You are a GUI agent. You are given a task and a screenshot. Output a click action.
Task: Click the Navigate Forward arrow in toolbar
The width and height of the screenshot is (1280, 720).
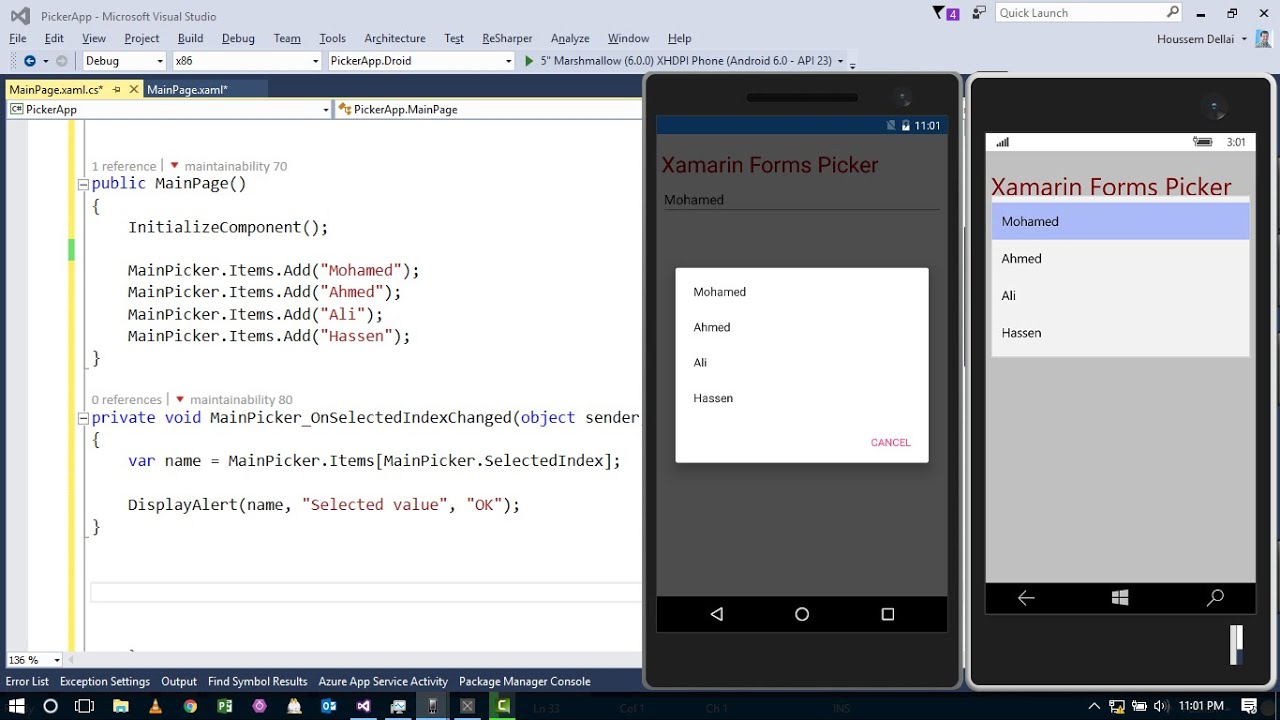tap(62, 61)
